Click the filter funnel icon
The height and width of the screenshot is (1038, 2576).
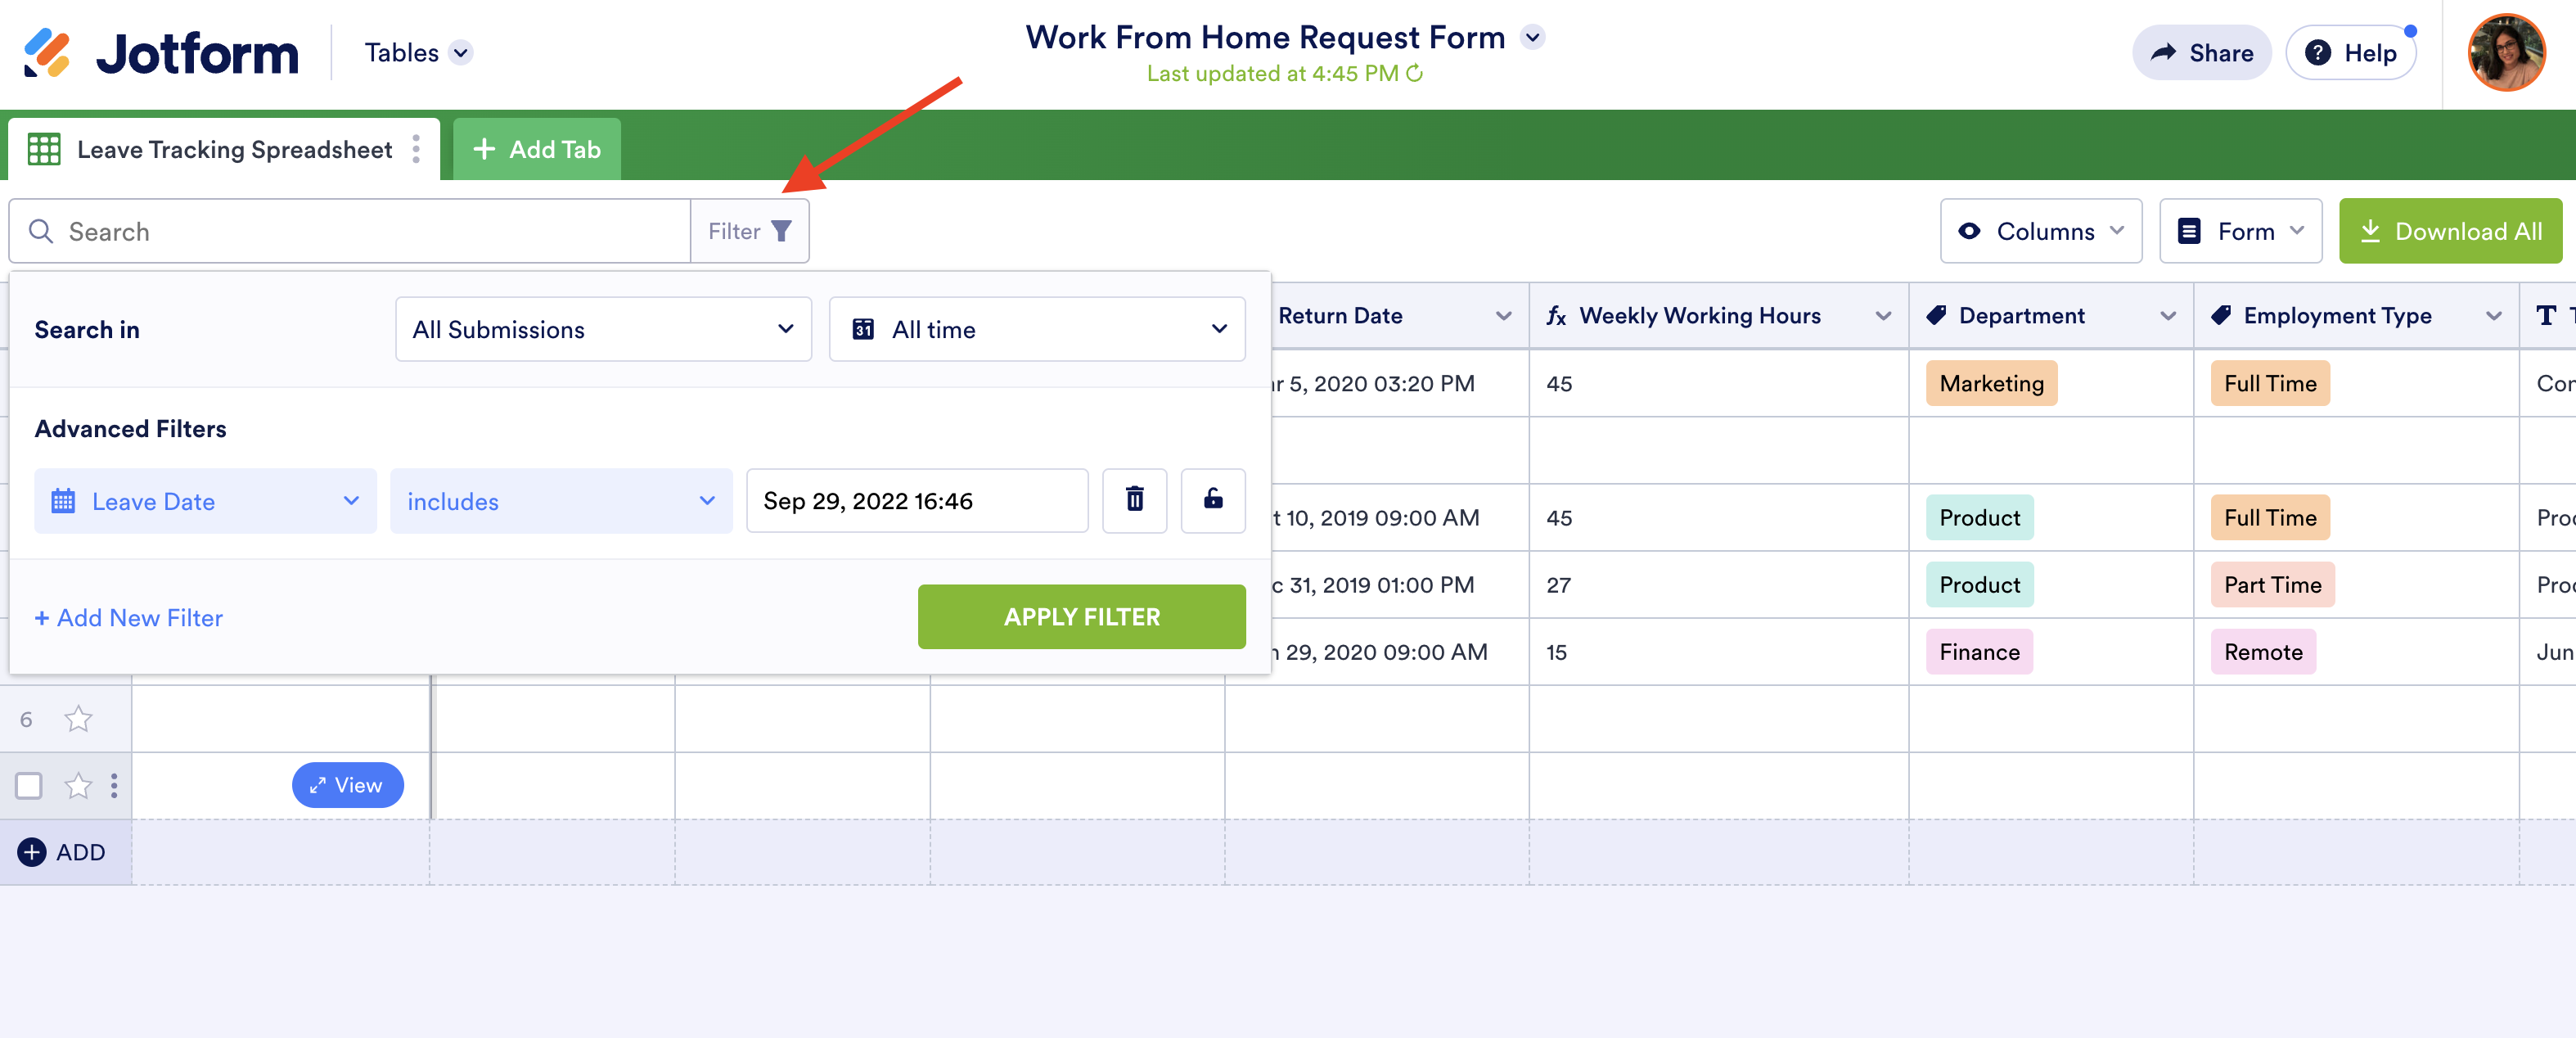point(781,231)
